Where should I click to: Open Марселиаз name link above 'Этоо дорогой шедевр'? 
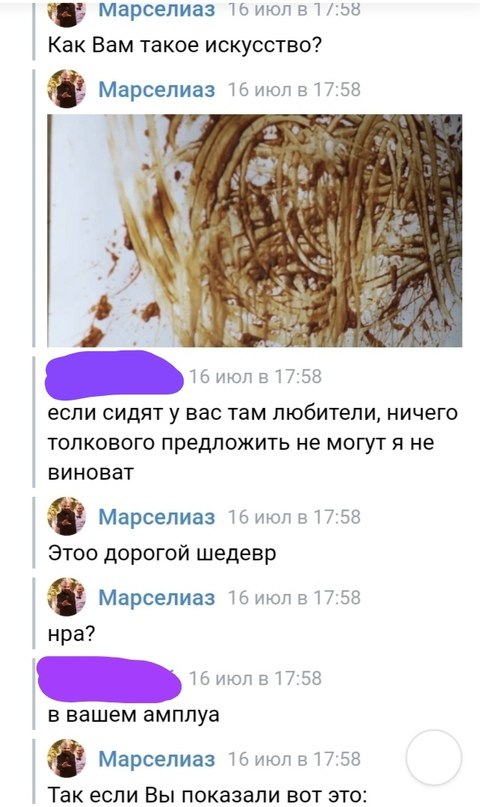pos(156,517)
